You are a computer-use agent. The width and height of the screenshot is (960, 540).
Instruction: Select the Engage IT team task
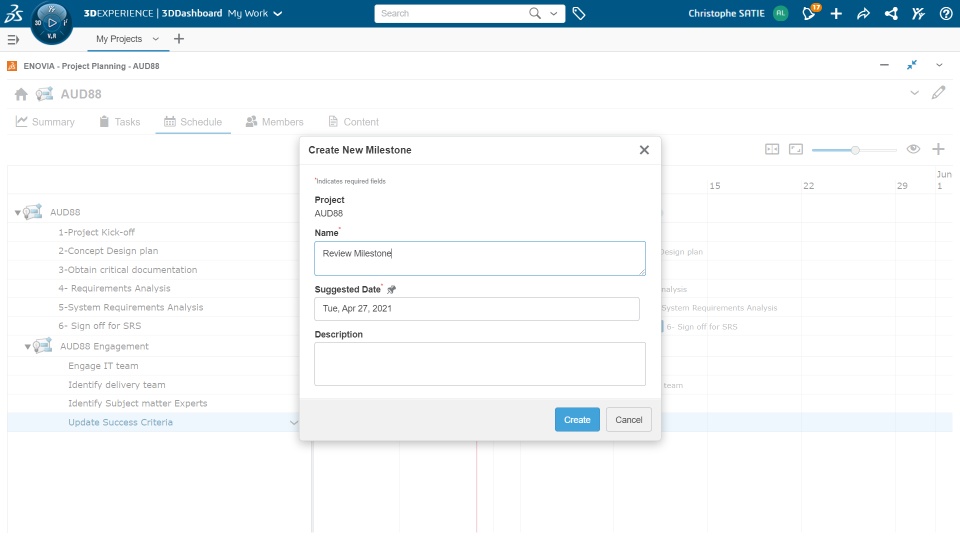[x=103, y=366]
